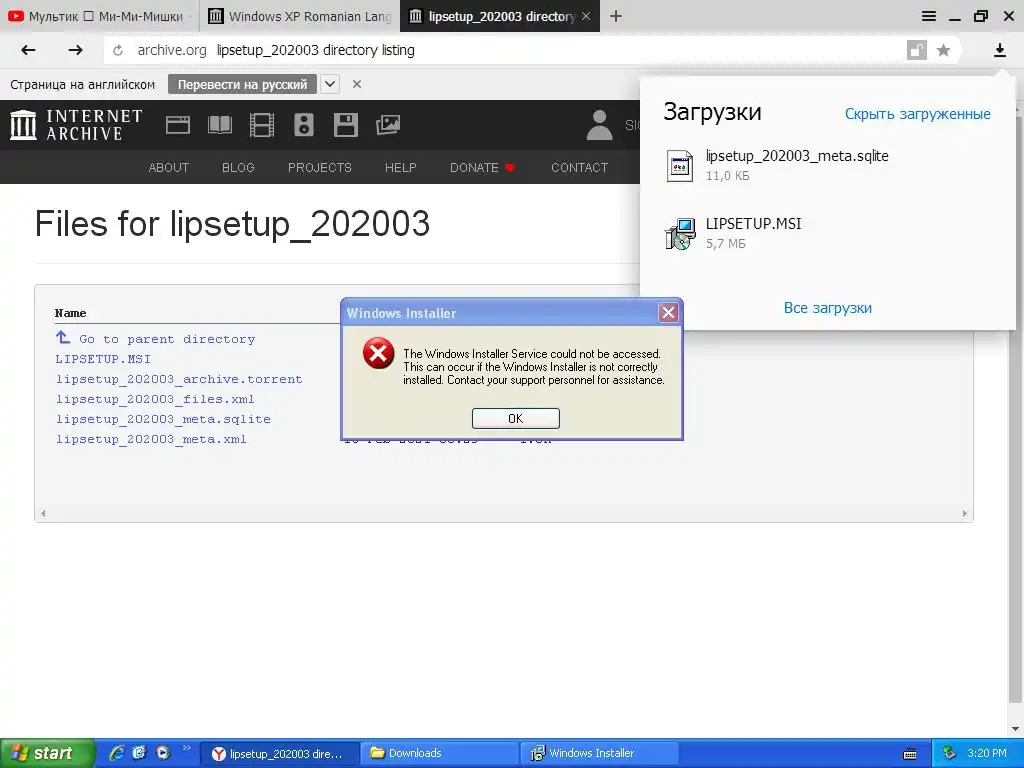The image size is (1024, 768).
Task: Click the Internet Archive logo
Action: (x=76, y=125)
